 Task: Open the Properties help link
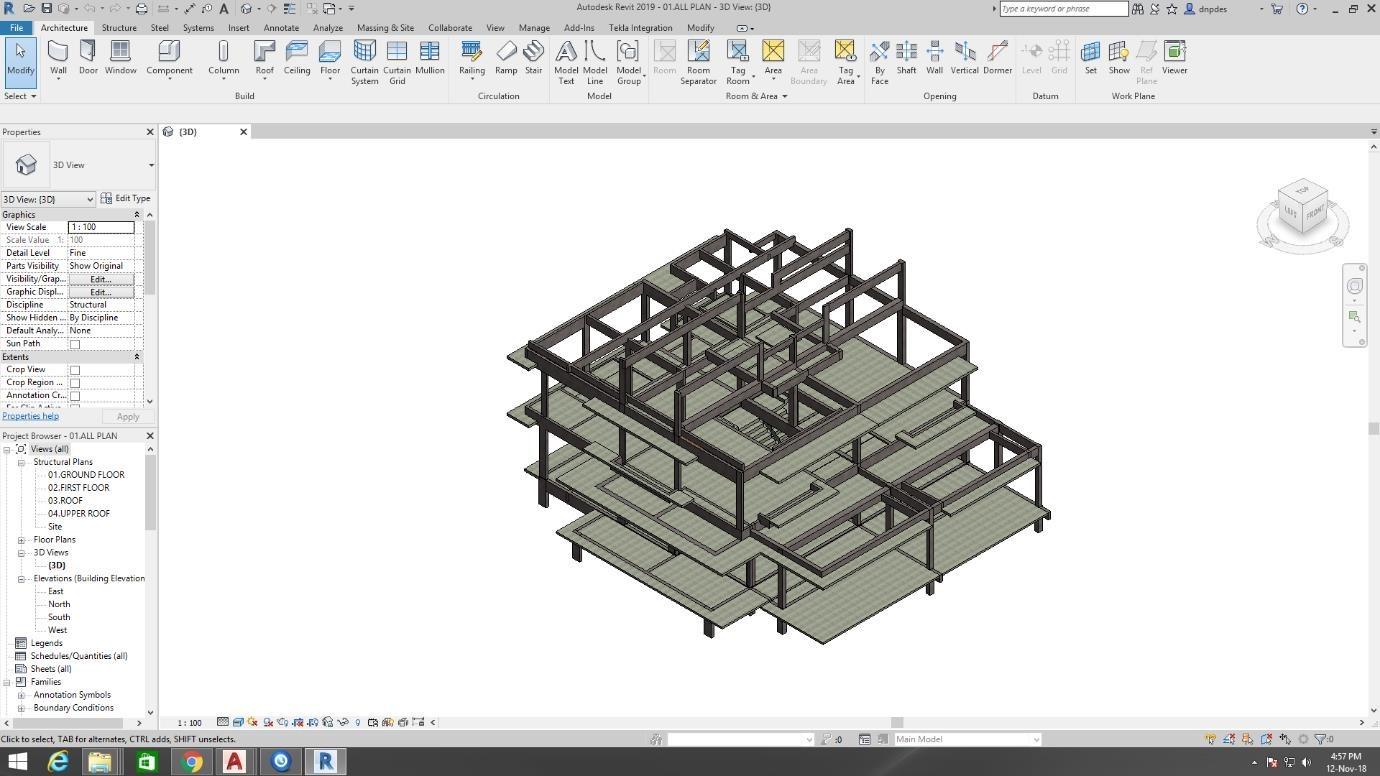click(x=30, y=416)
